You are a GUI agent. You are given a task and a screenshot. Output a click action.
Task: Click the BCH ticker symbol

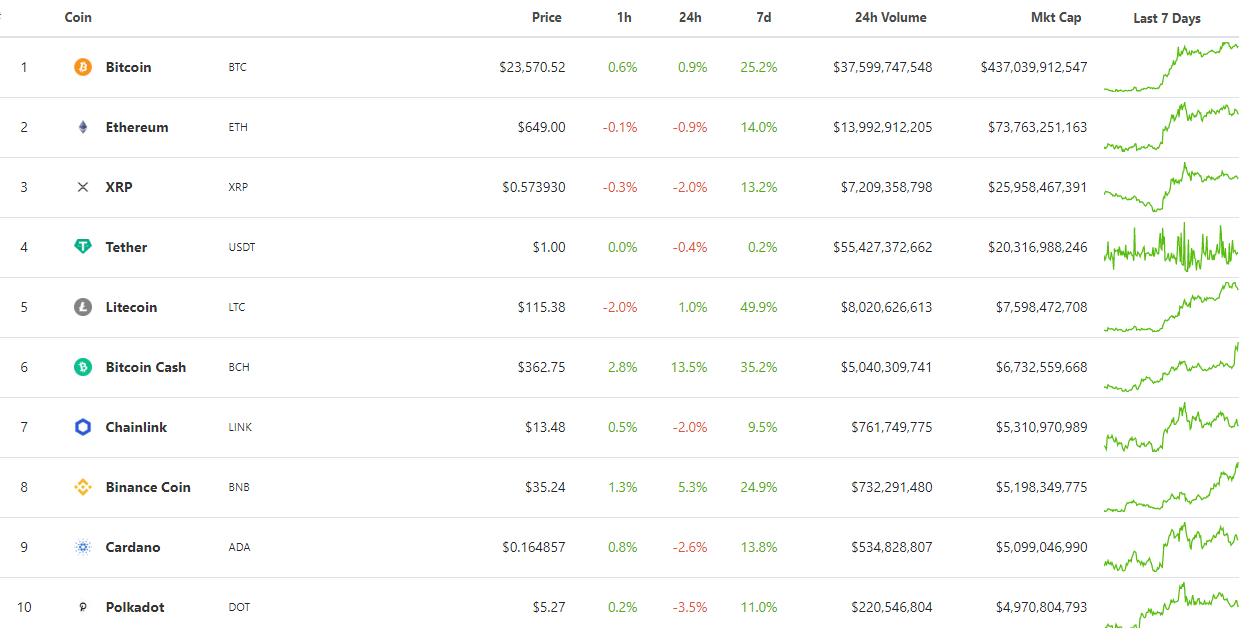[239, 367]
